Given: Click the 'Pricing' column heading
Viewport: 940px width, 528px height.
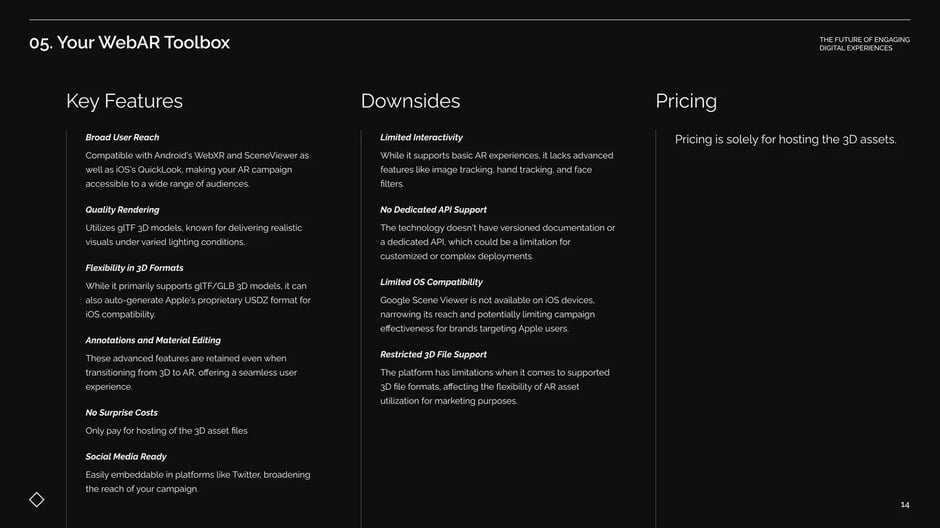Looking at the screenshot, I should point(686,101).
